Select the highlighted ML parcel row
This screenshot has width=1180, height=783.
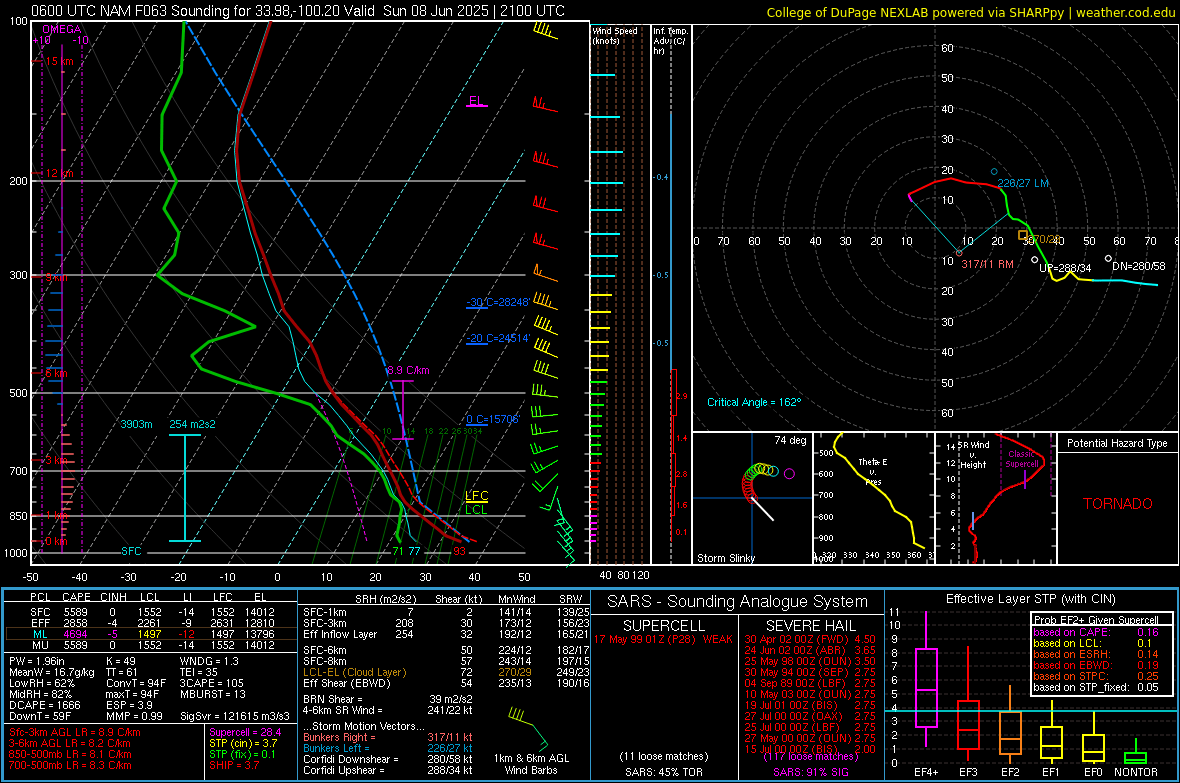pos(150,634)
